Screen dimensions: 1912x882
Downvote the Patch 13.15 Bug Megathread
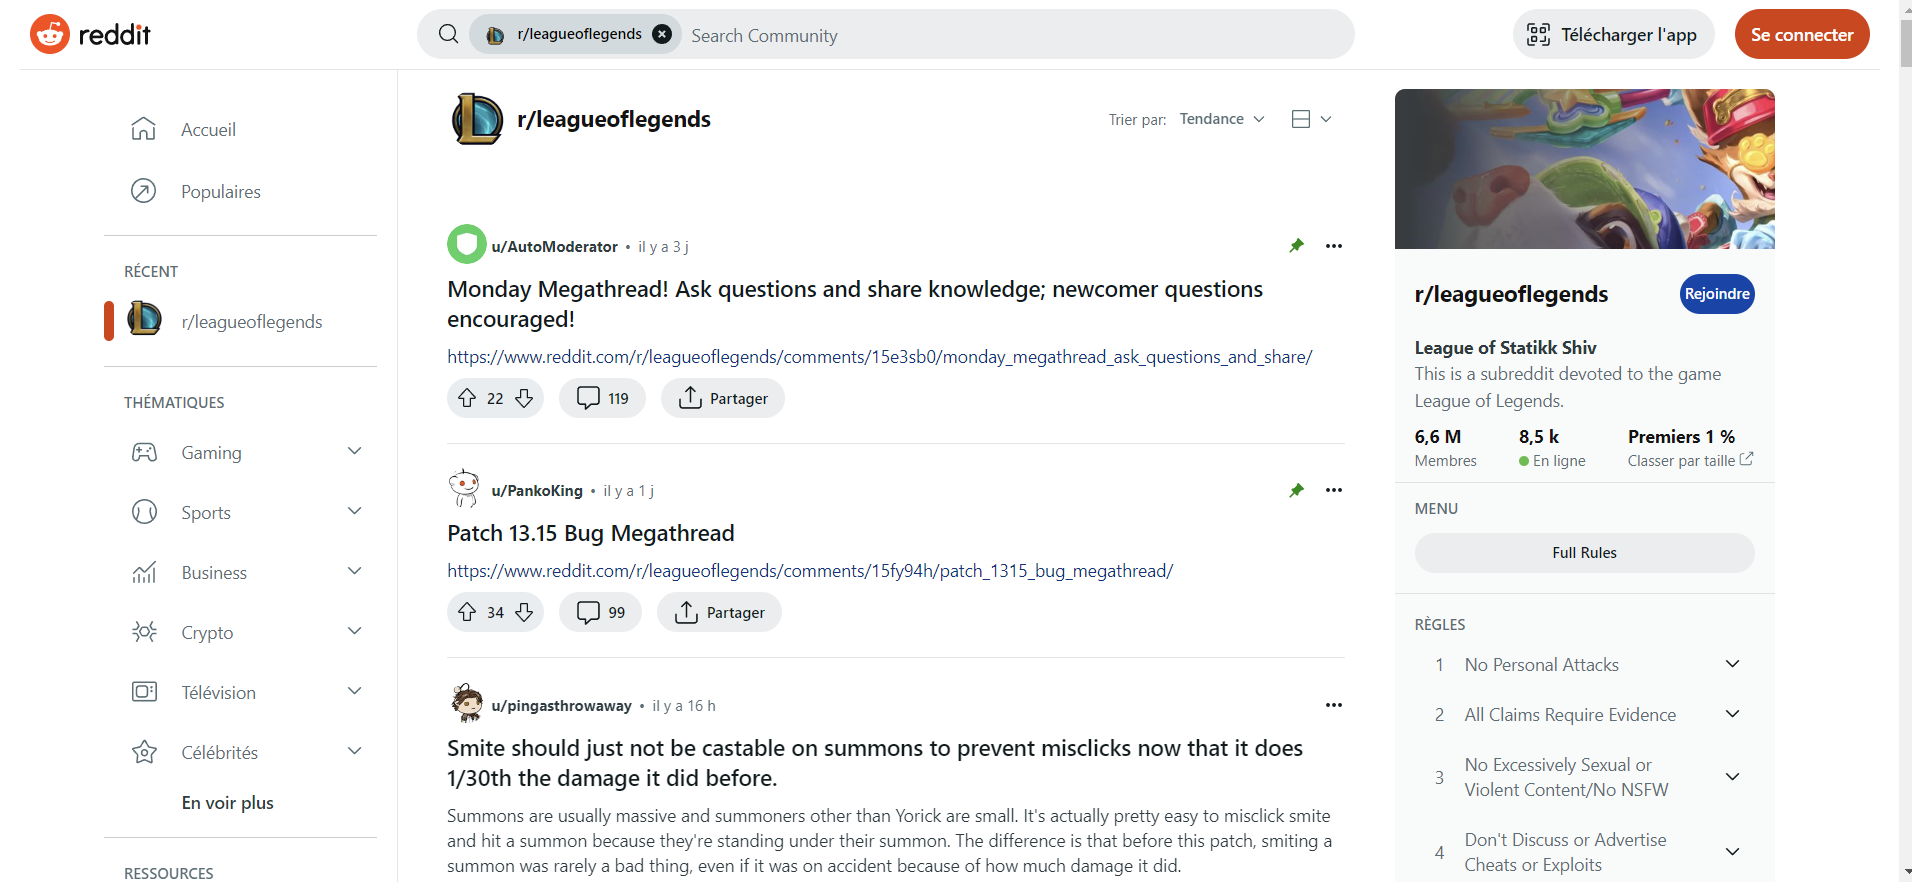tap(524, 612)
